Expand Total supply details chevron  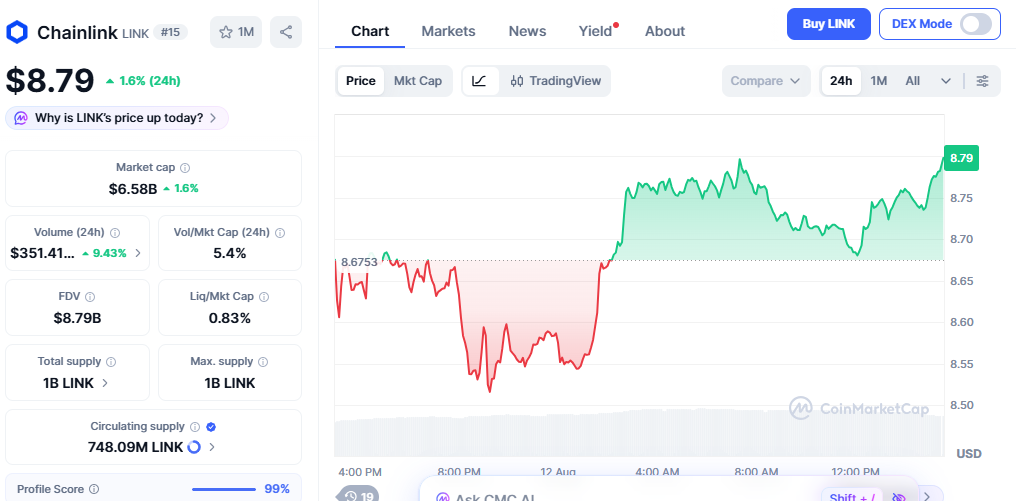coord(105,383)
